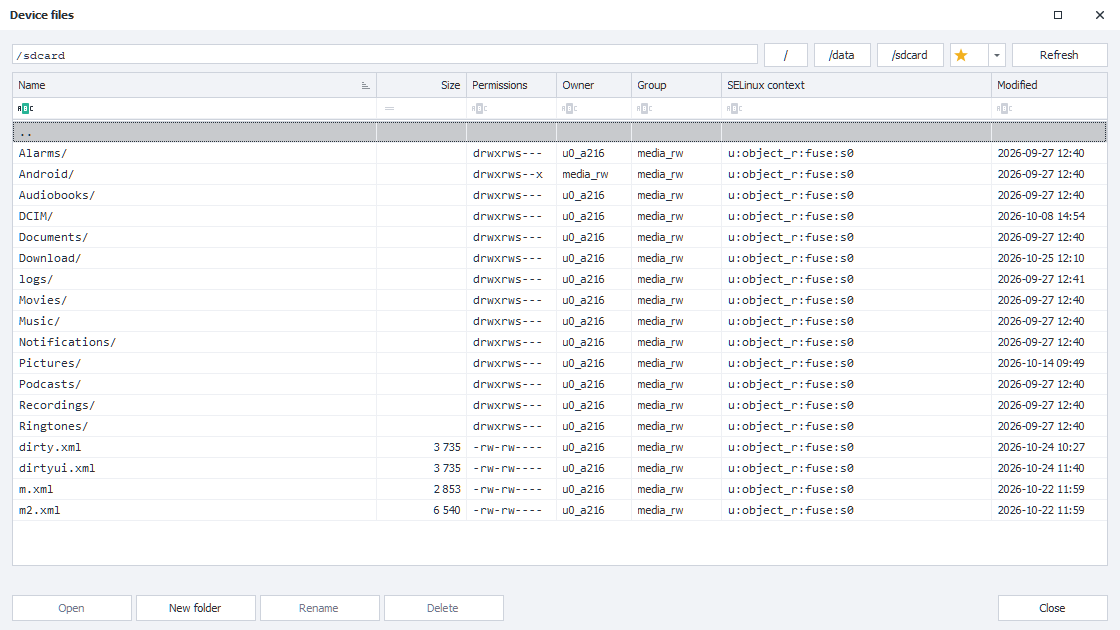Viewport: 1120px width, 630px height.
Task: Click the Modified column filter icon
Action: point(1004,109)
